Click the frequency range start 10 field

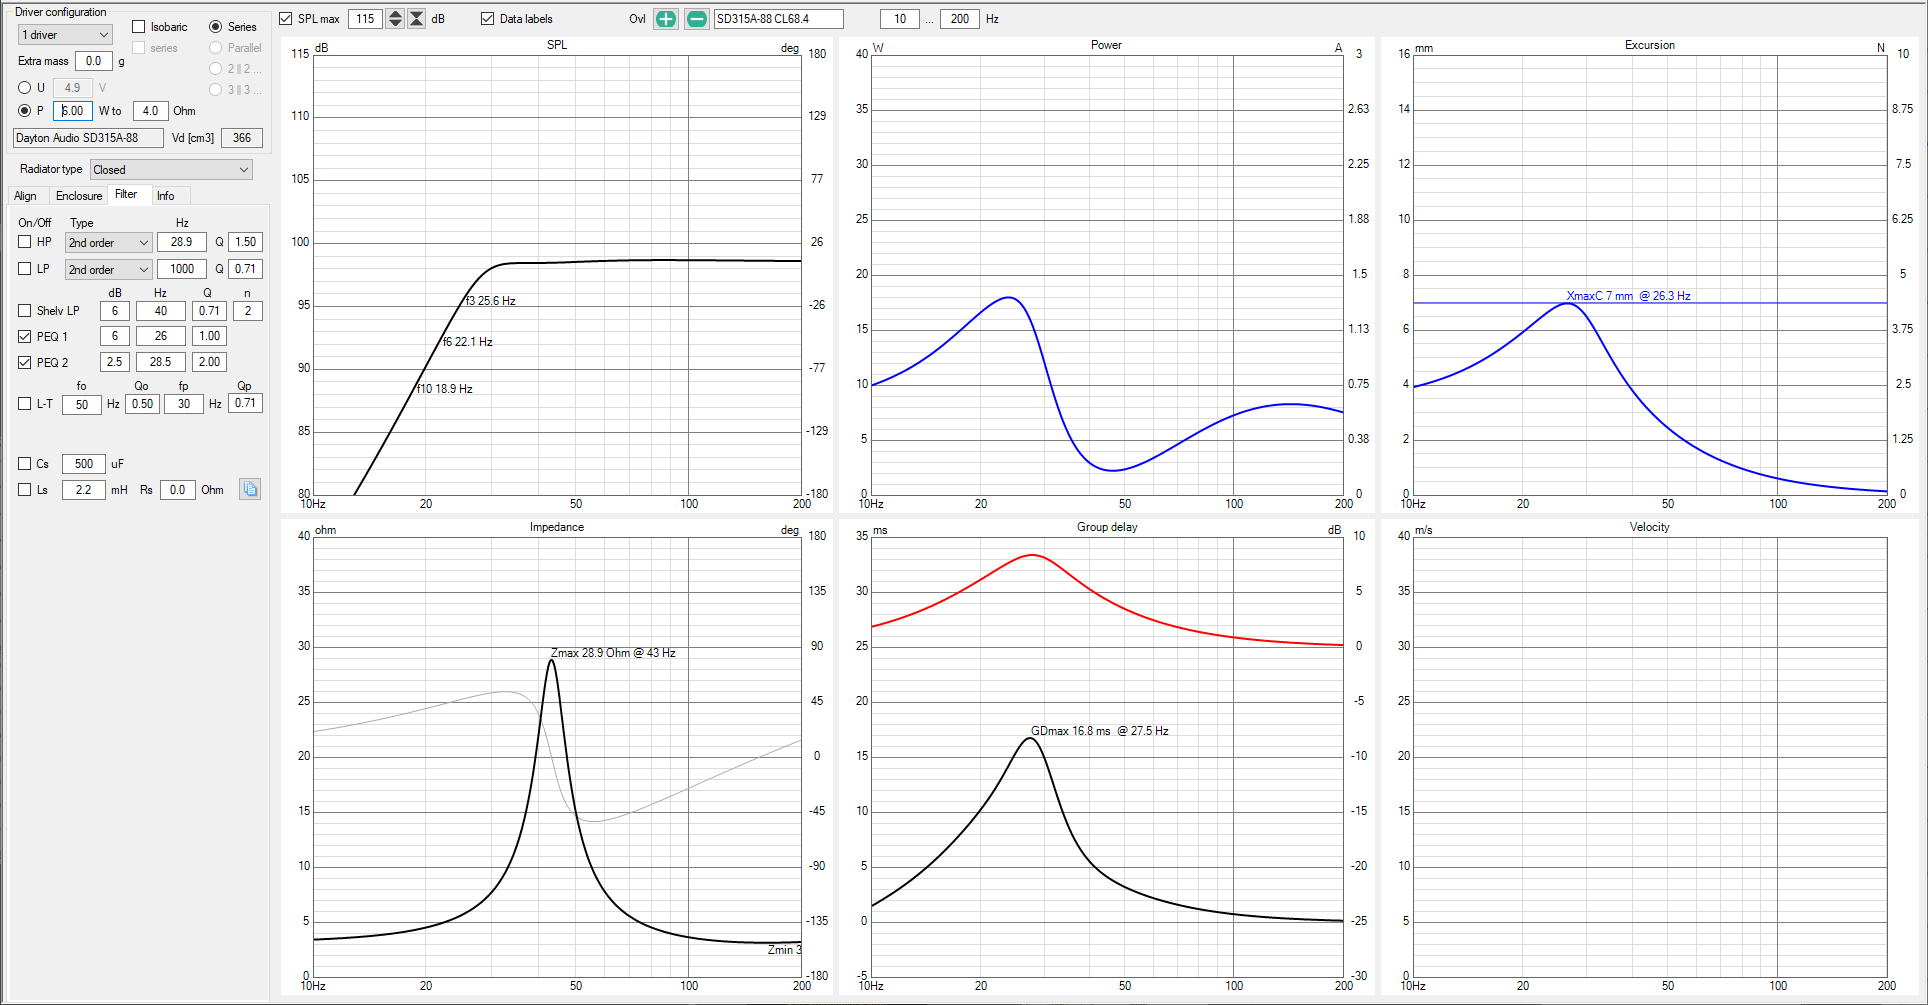pos(900,19)
